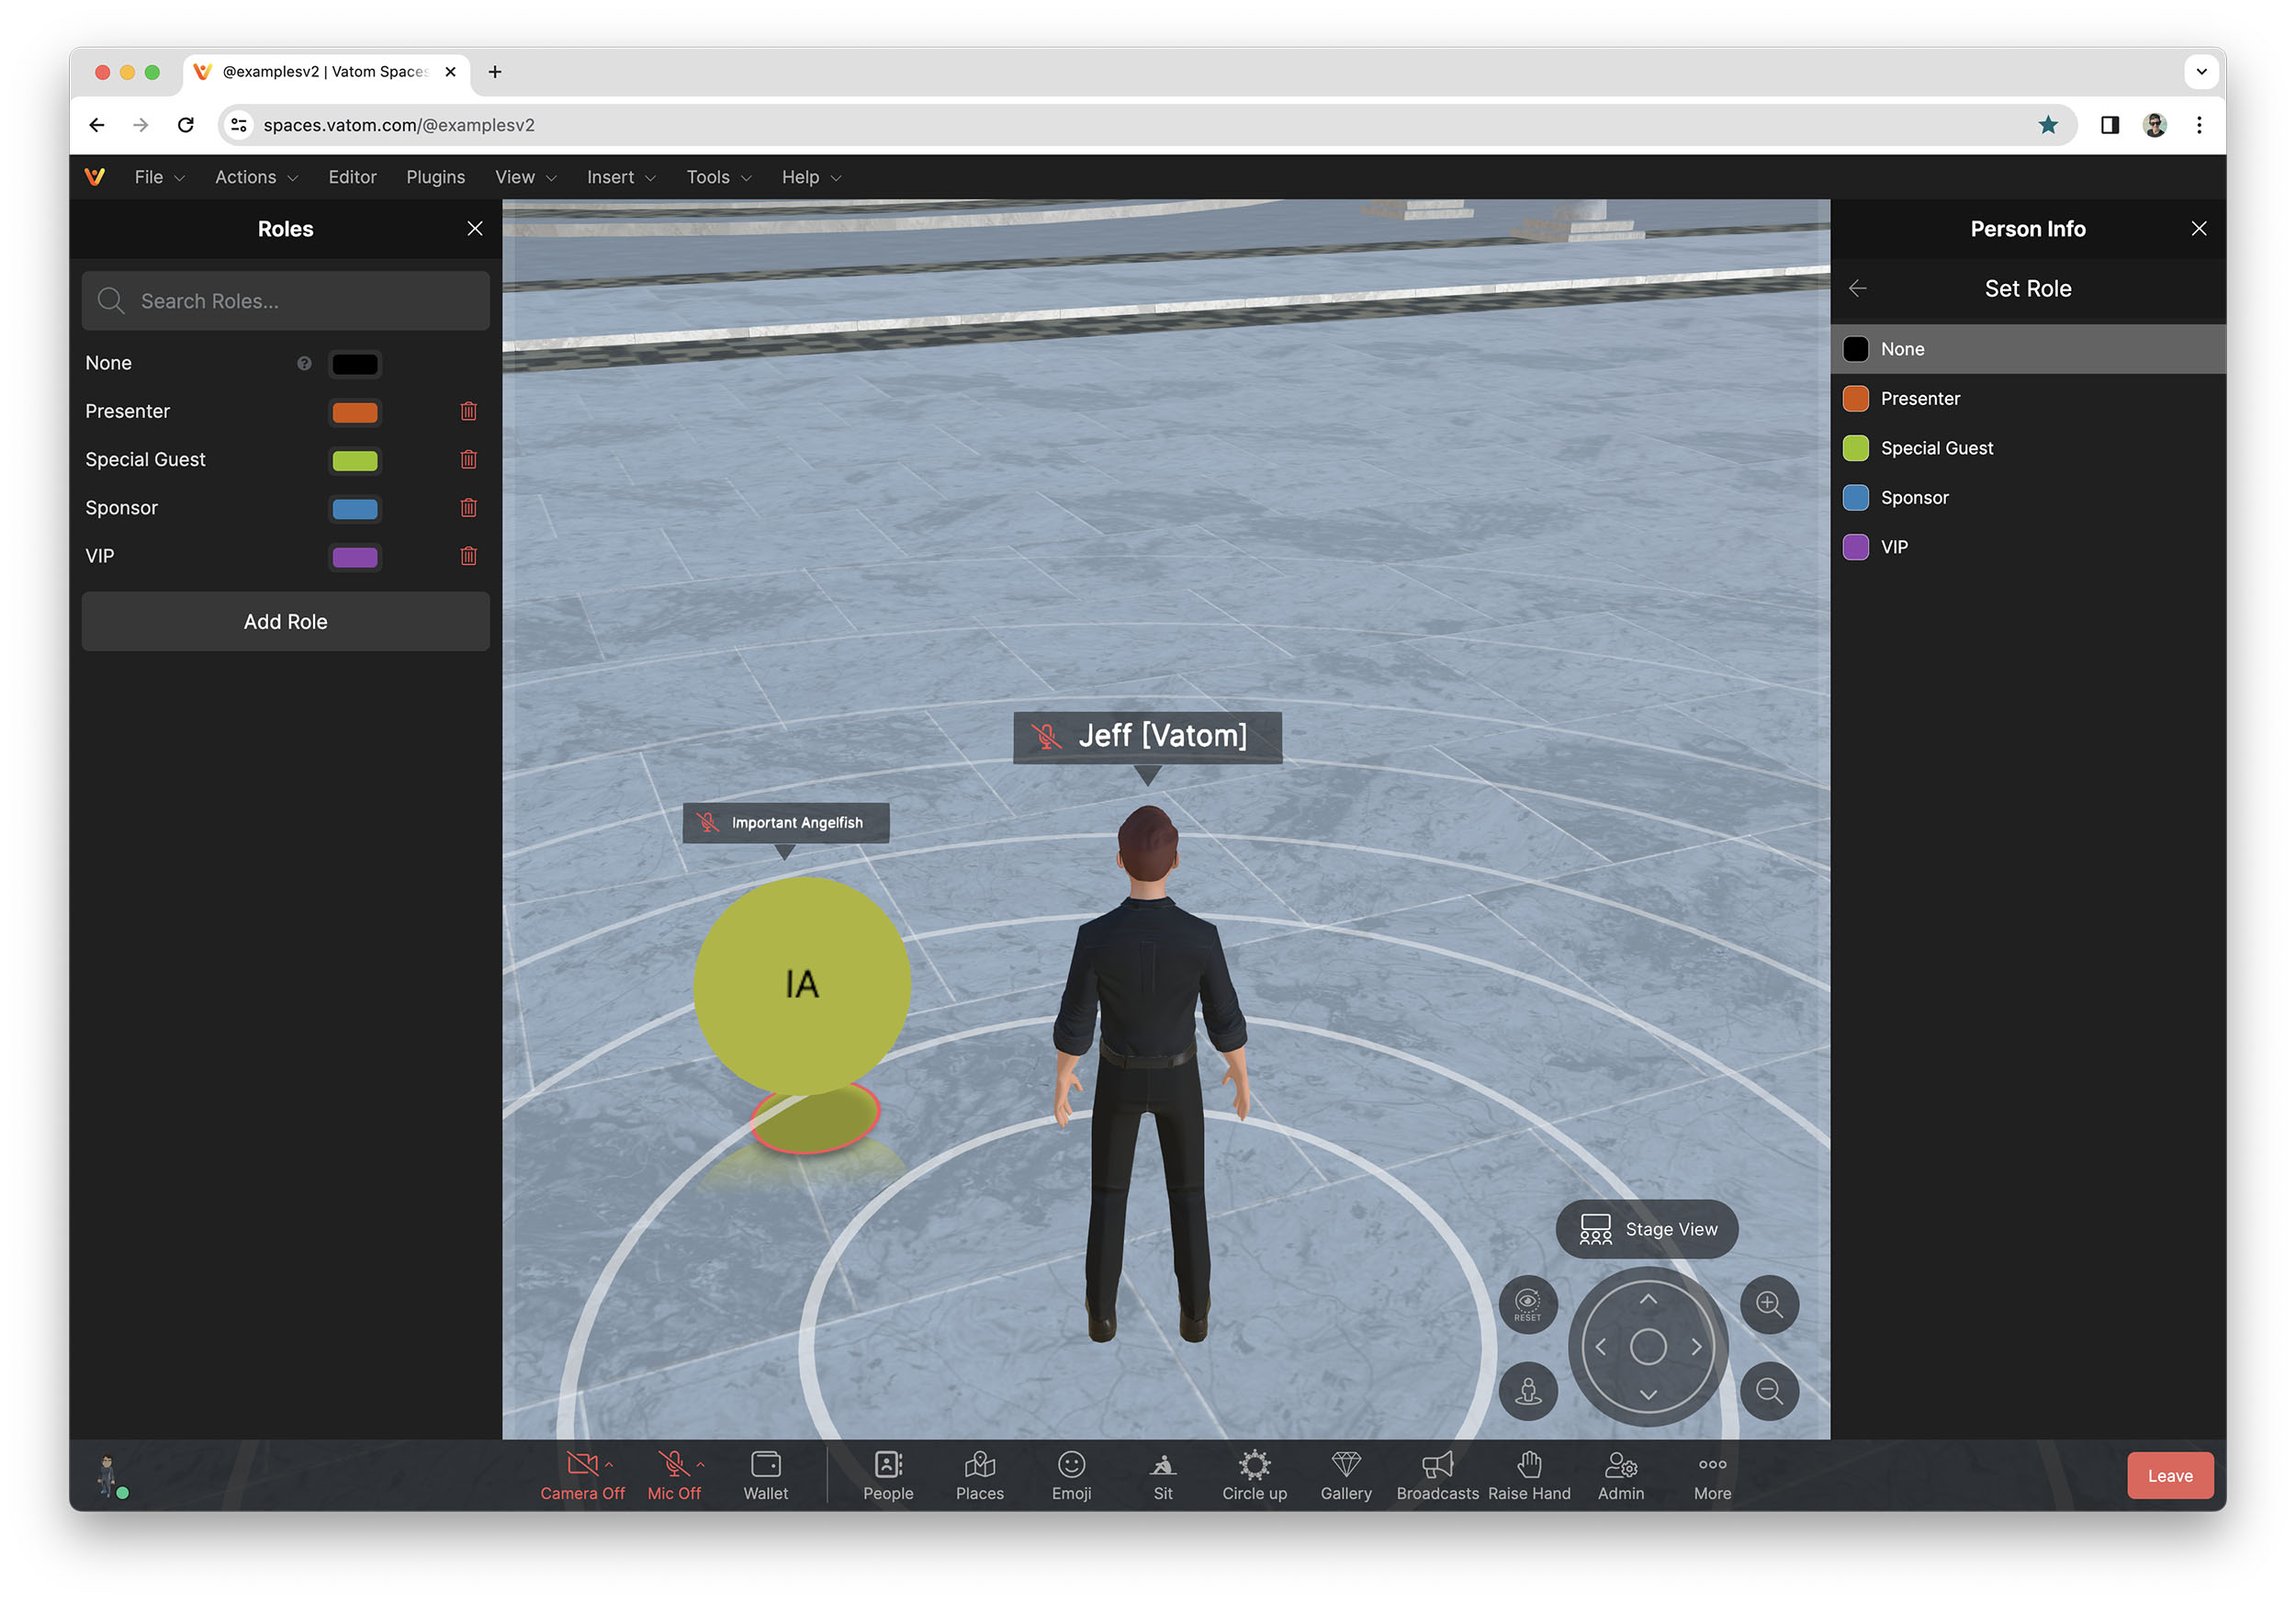Screen dimensions: 2296x1603
Task: Open a new browser tab with plus button
Action: click(495, 71)
